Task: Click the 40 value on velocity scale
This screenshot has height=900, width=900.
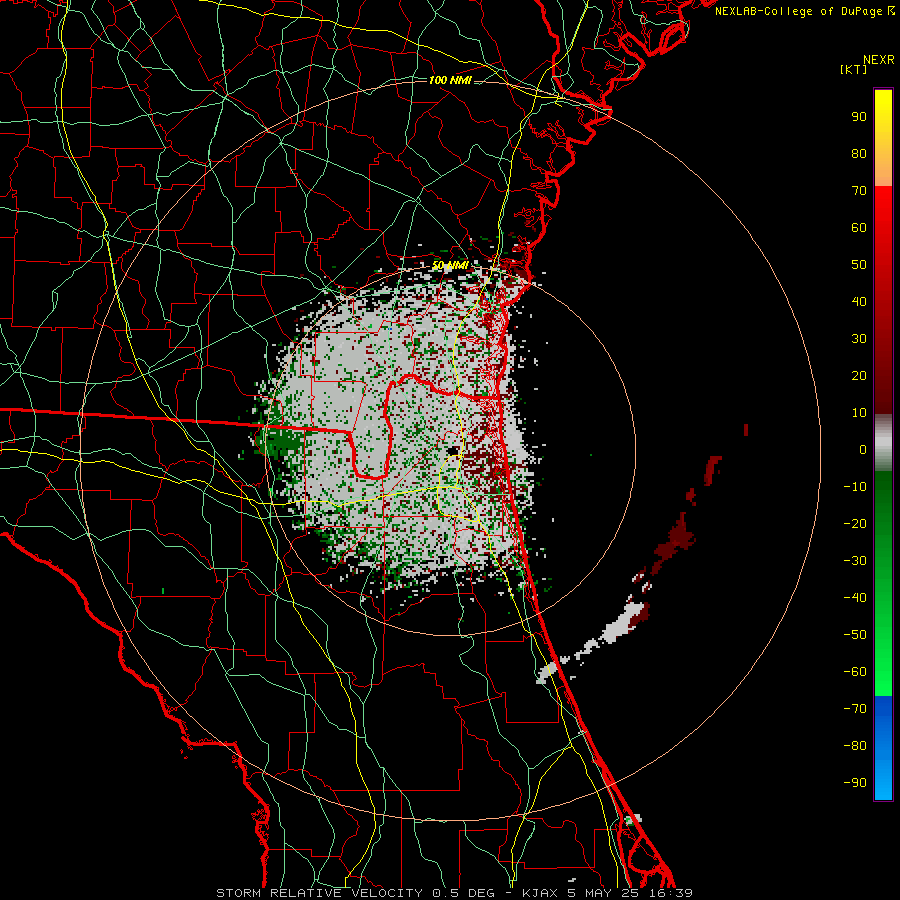Action: [859, 301]
